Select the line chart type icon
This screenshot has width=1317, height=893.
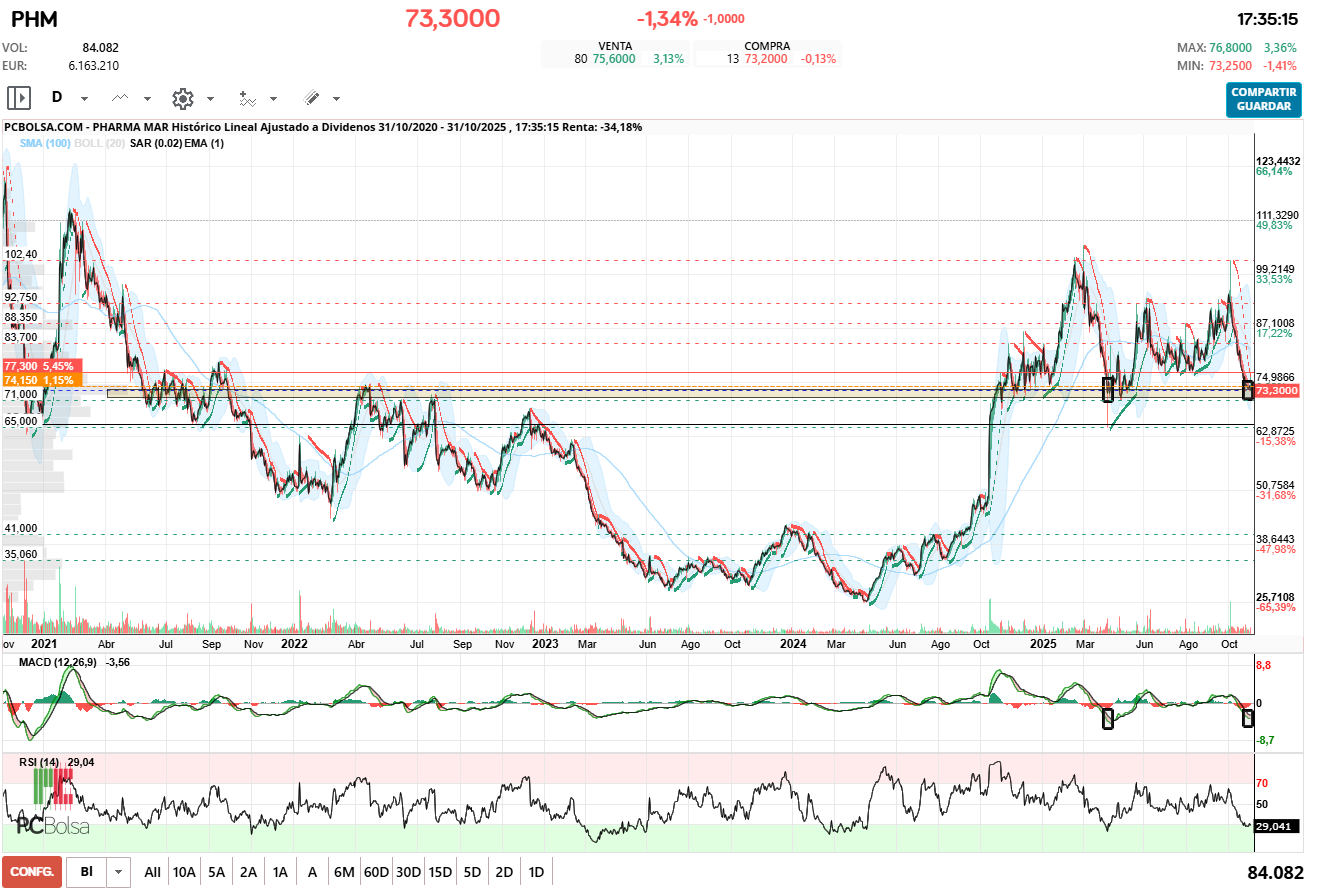pos(120,98)
